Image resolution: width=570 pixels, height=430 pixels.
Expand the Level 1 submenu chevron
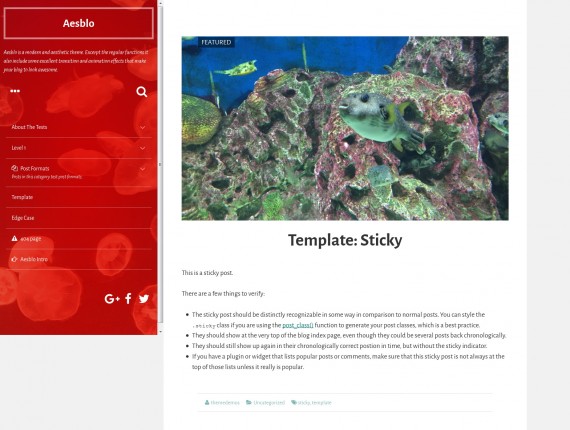pyautogui.click(x=142, y=148)
